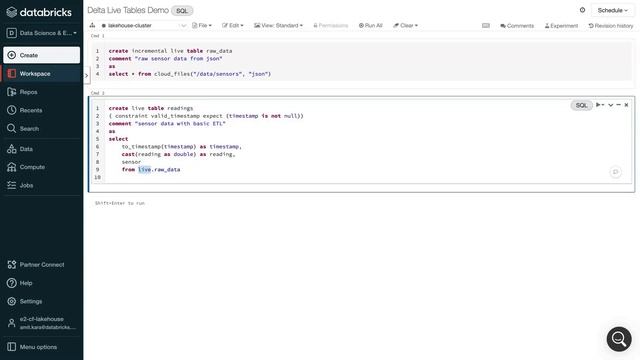Open the cell 2 actions chevron menu
640x360 pixels.
tap(611, 105)
